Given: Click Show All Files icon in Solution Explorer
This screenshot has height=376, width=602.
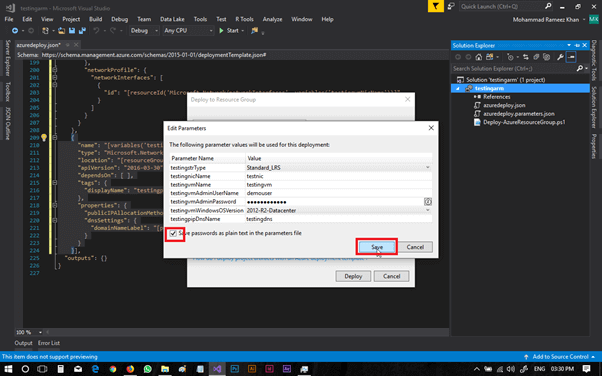Looking at the screenshot, I should point(546,57).
